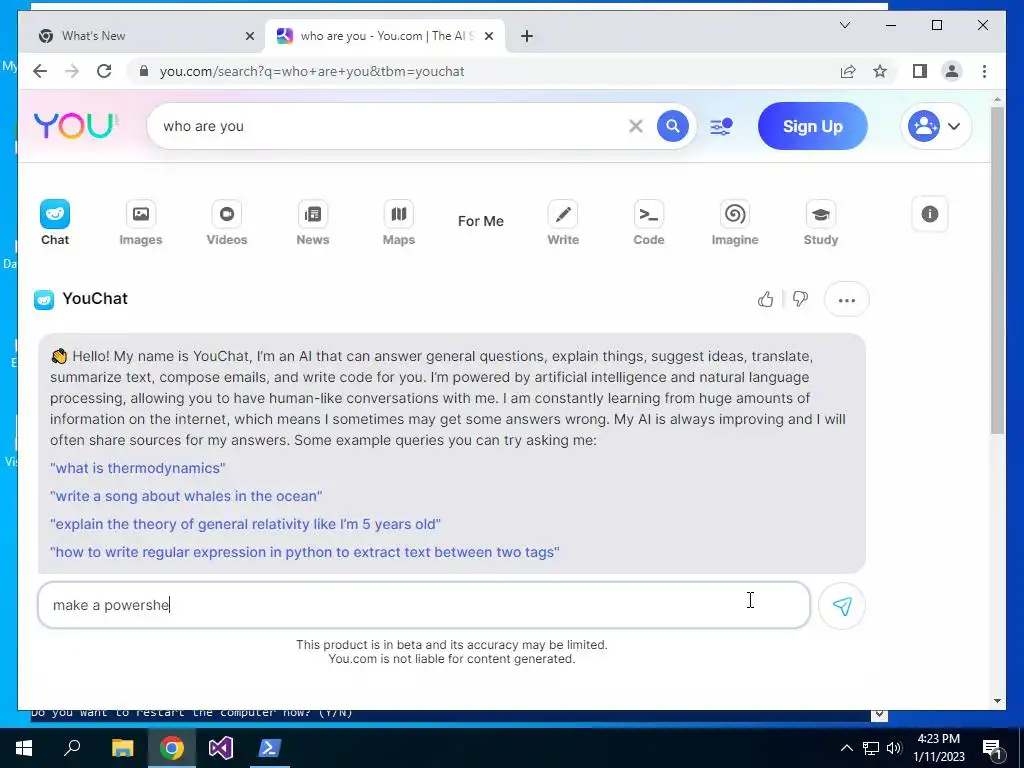Expand the tab search chevron
Image resolution: width=1024 pixels, height=768 pixels.
coord(844,25)
